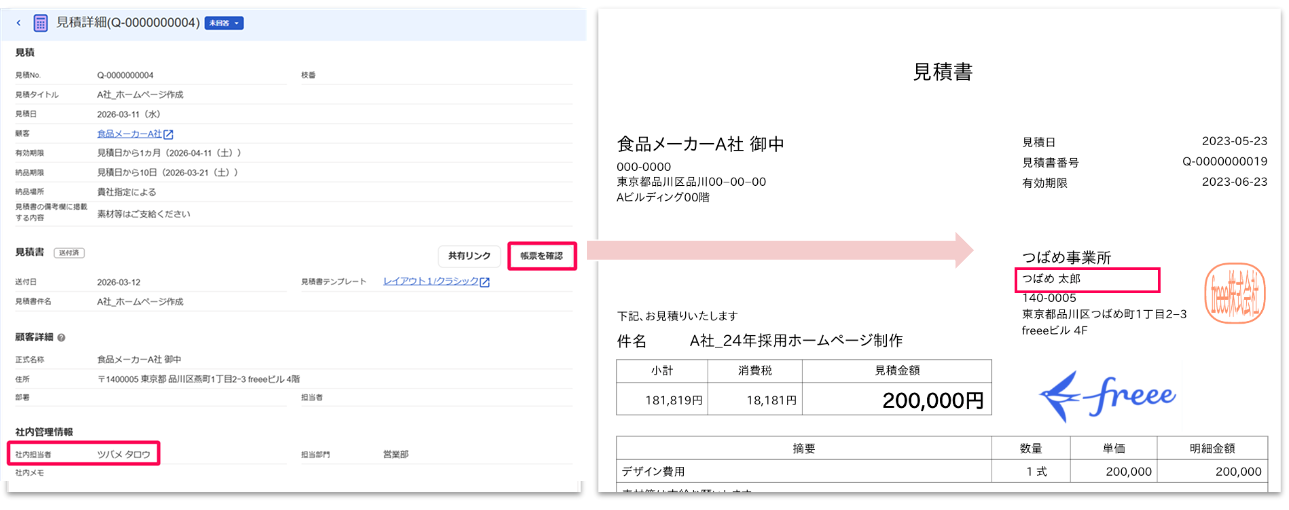Click the つばめ 太郎 name on the quote
This screenshot has width=1289, height=510.
(x=1051, y=279)
